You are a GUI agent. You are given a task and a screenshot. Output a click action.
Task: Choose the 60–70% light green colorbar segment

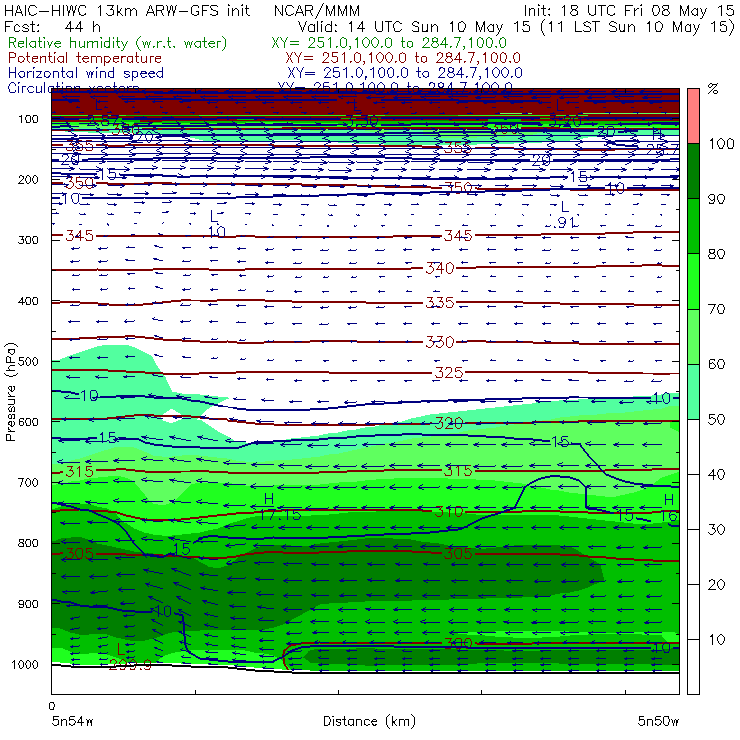[693, 336]
